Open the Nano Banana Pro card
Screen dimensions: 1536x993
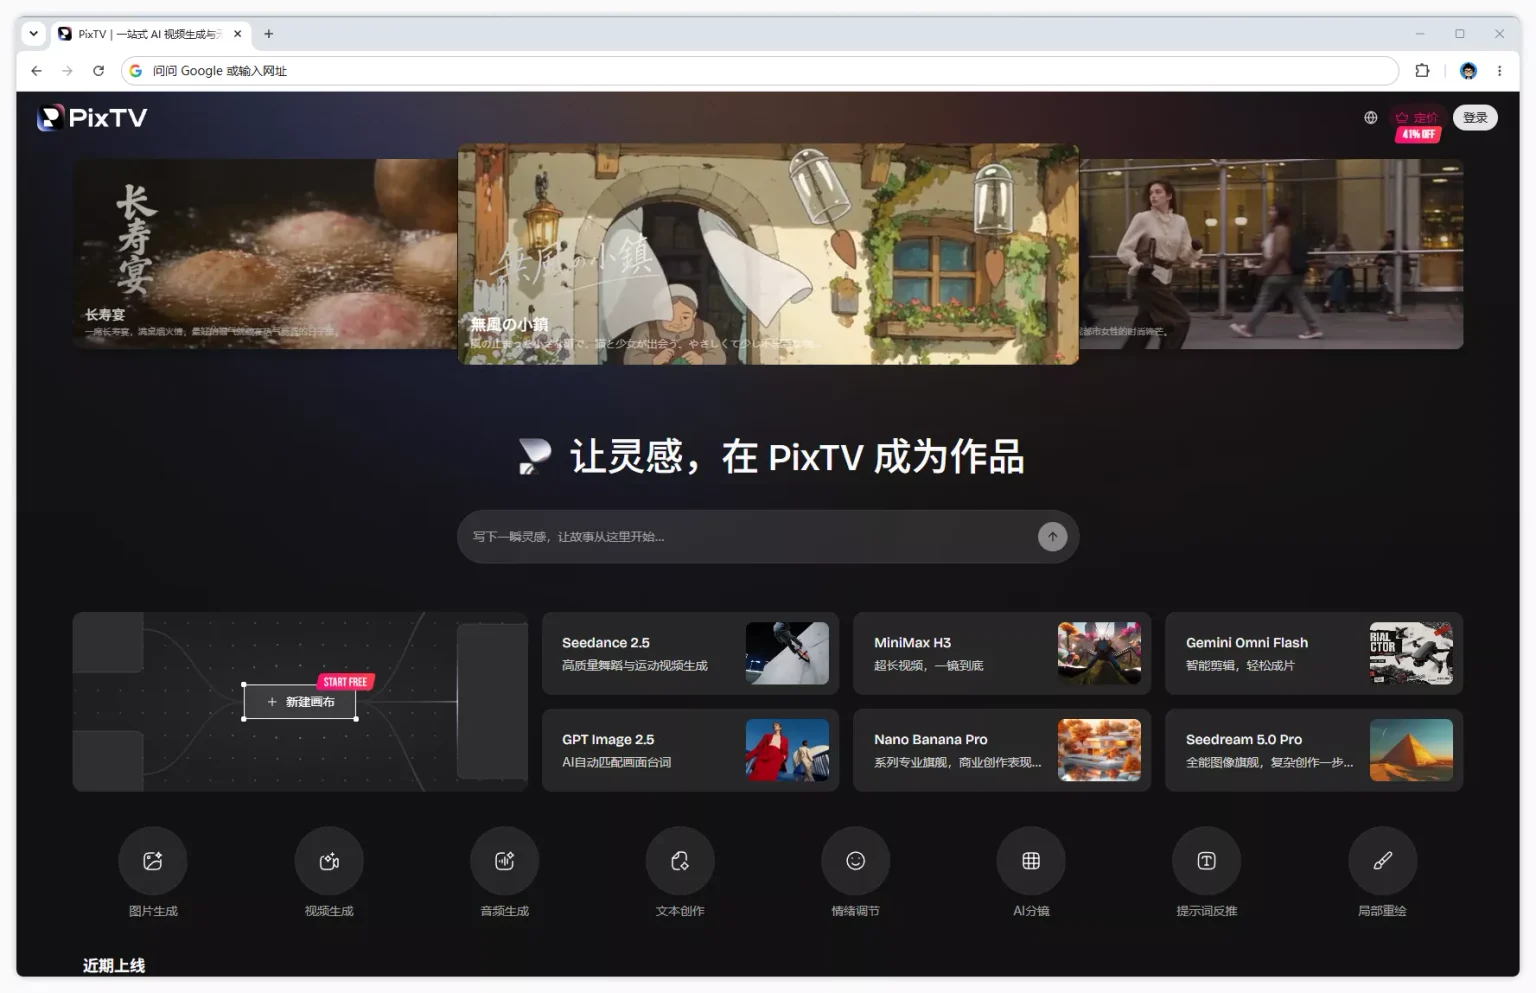click(1002, 751)
